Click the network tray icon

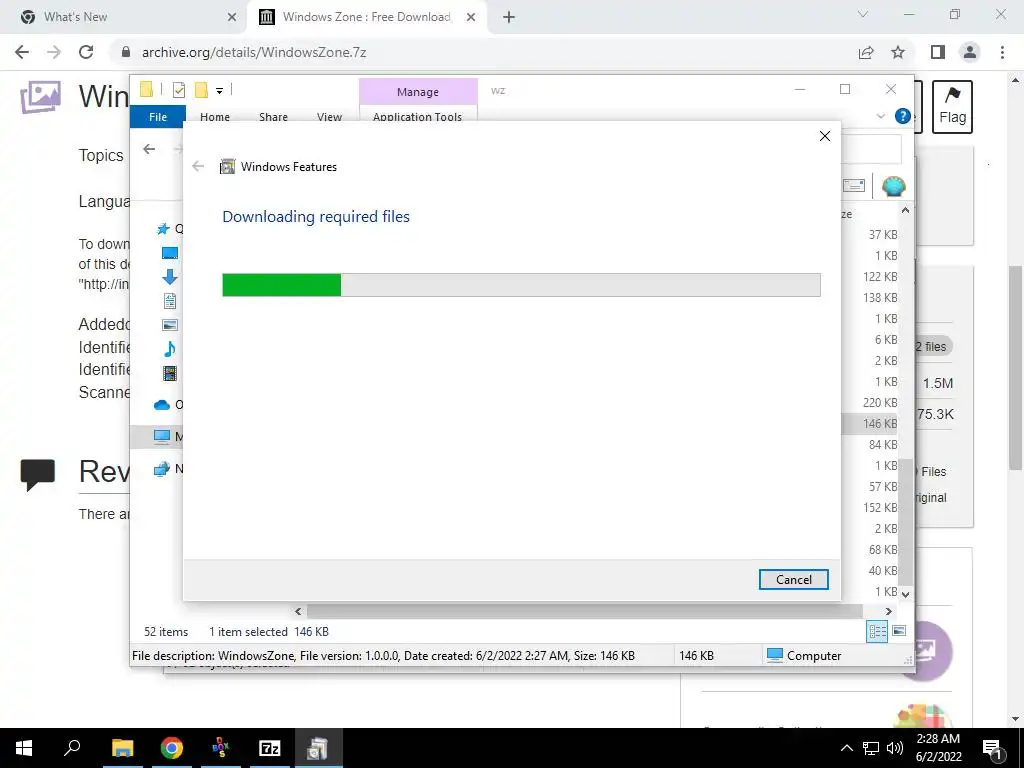click(x=871, y=748)
